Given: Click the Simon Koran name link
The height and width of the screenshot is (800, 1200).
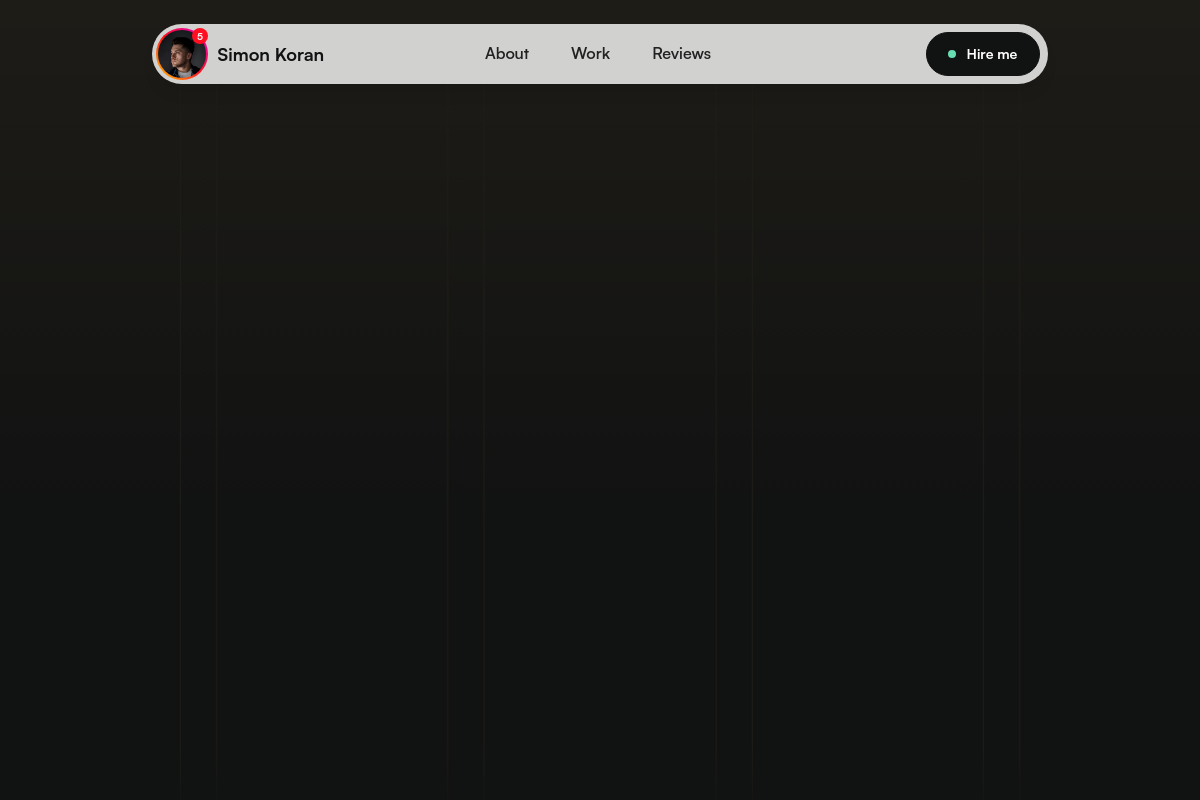Looking at the screenshot, I should pos(270,55).
